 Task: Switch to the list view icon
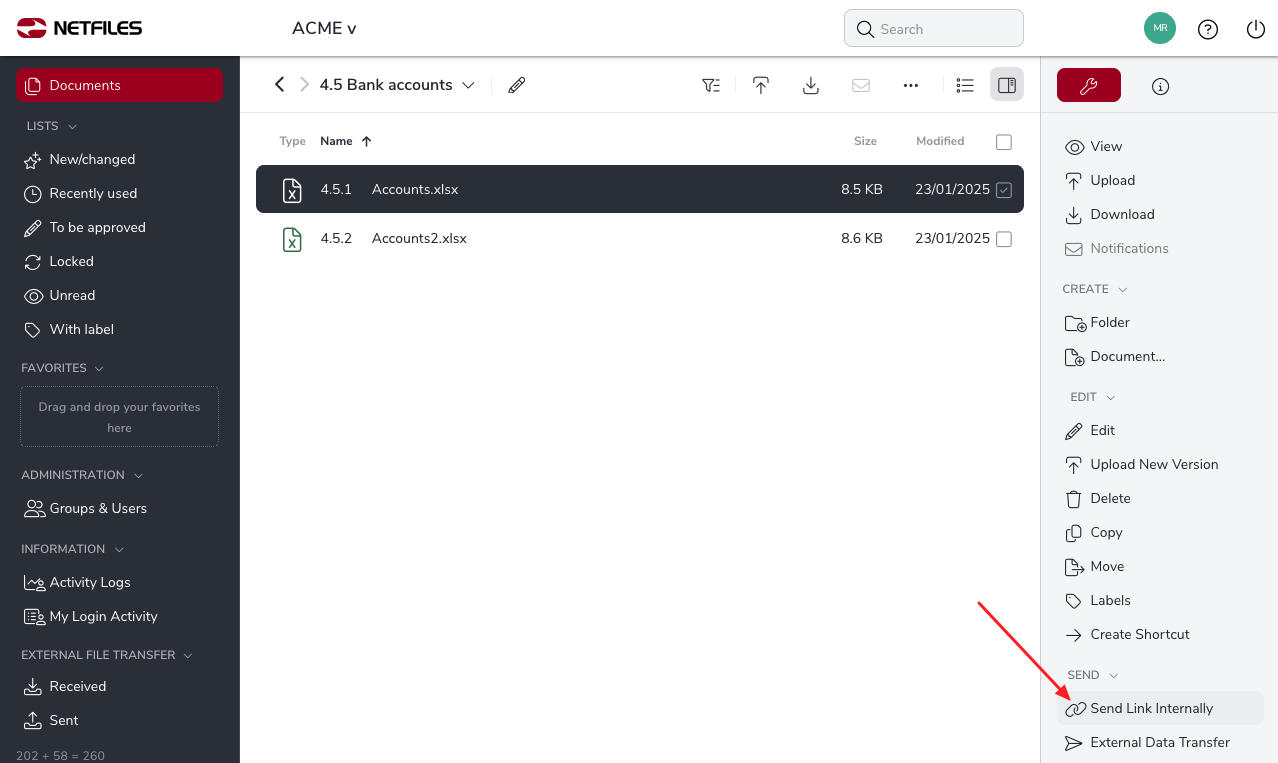pyautogui.click(x=965, y=85)
